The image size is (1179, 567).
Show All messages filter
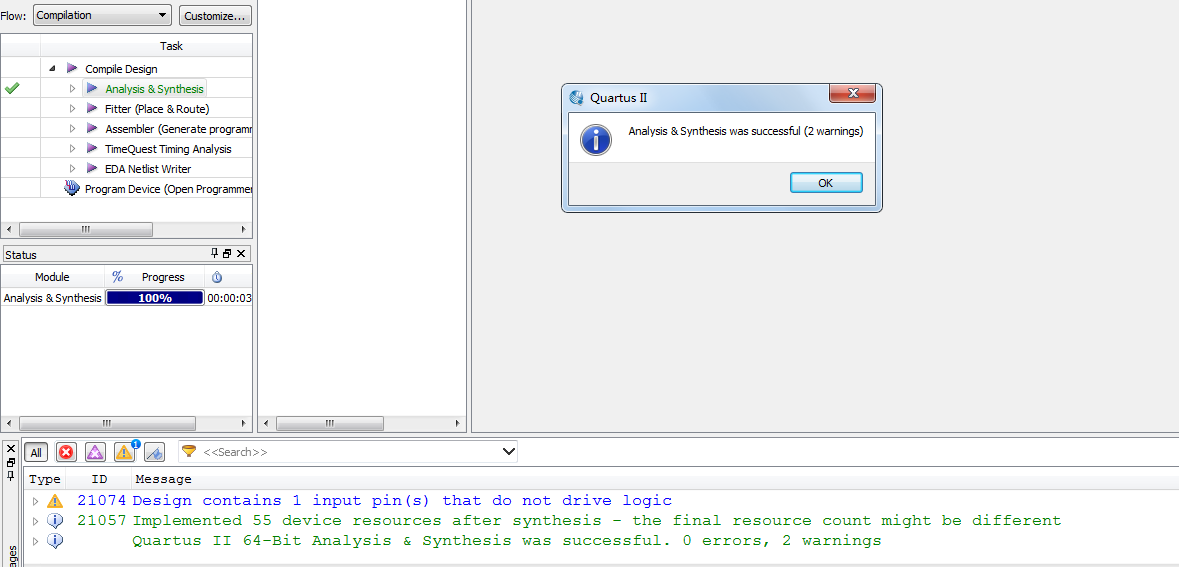pyautogui.click(x=36, y=452)
